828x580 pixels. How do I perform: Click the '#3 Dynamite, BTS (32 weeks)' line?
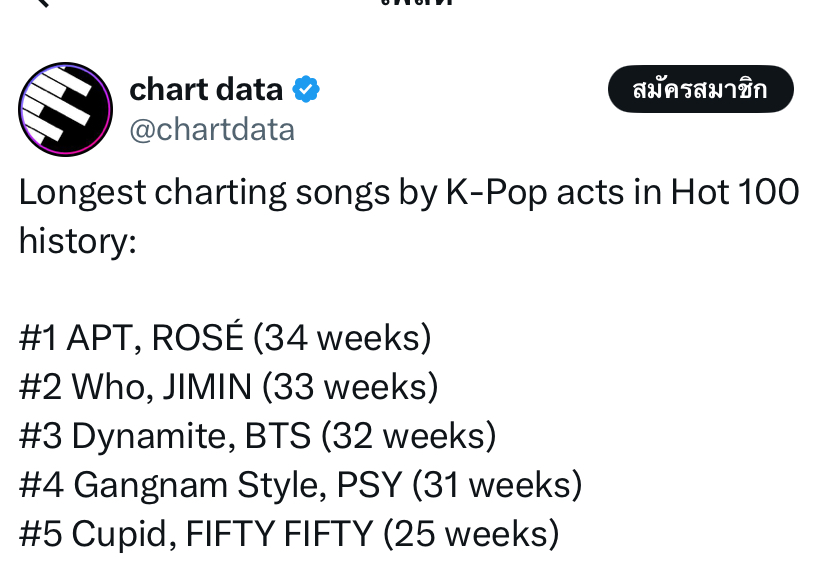coord(258,435)
